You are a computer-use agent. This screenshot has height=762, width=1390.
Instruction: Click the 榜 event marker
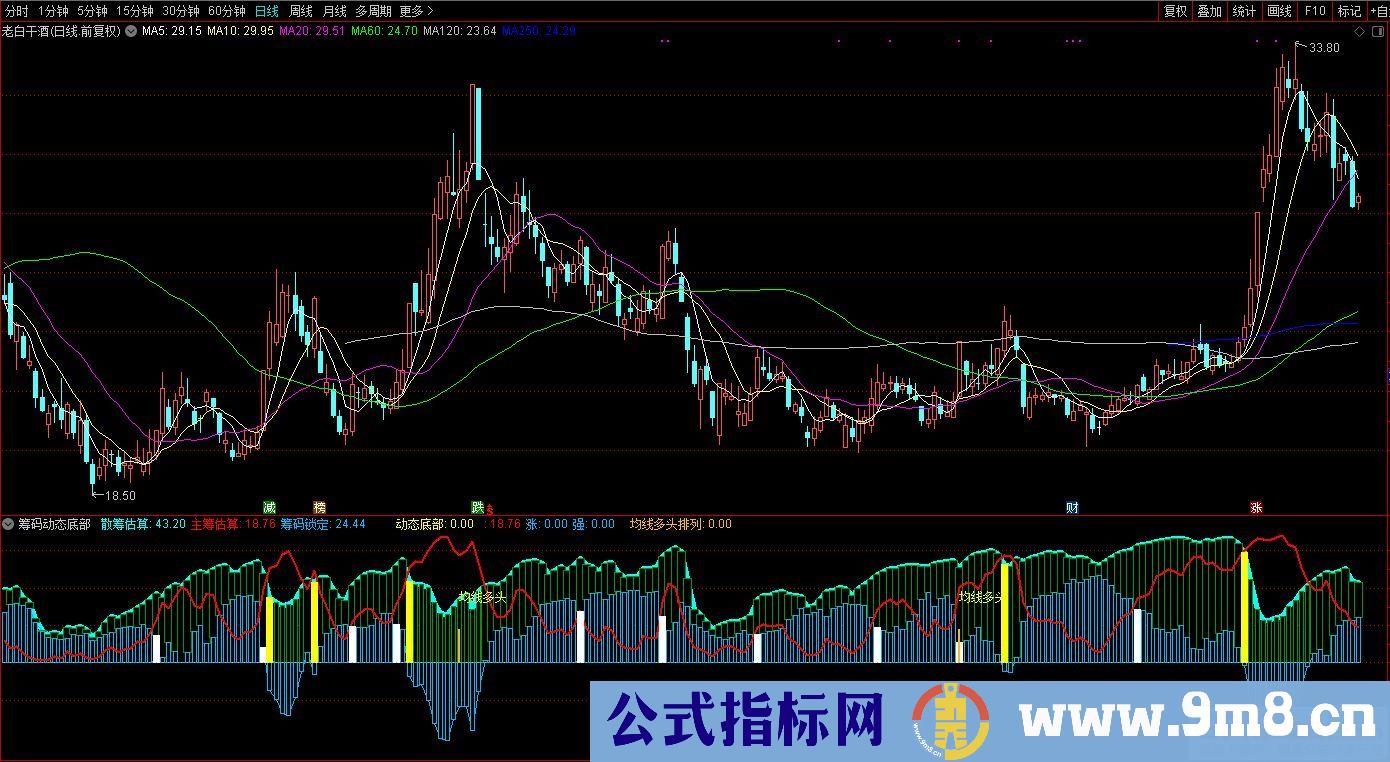tap(319, 508)
